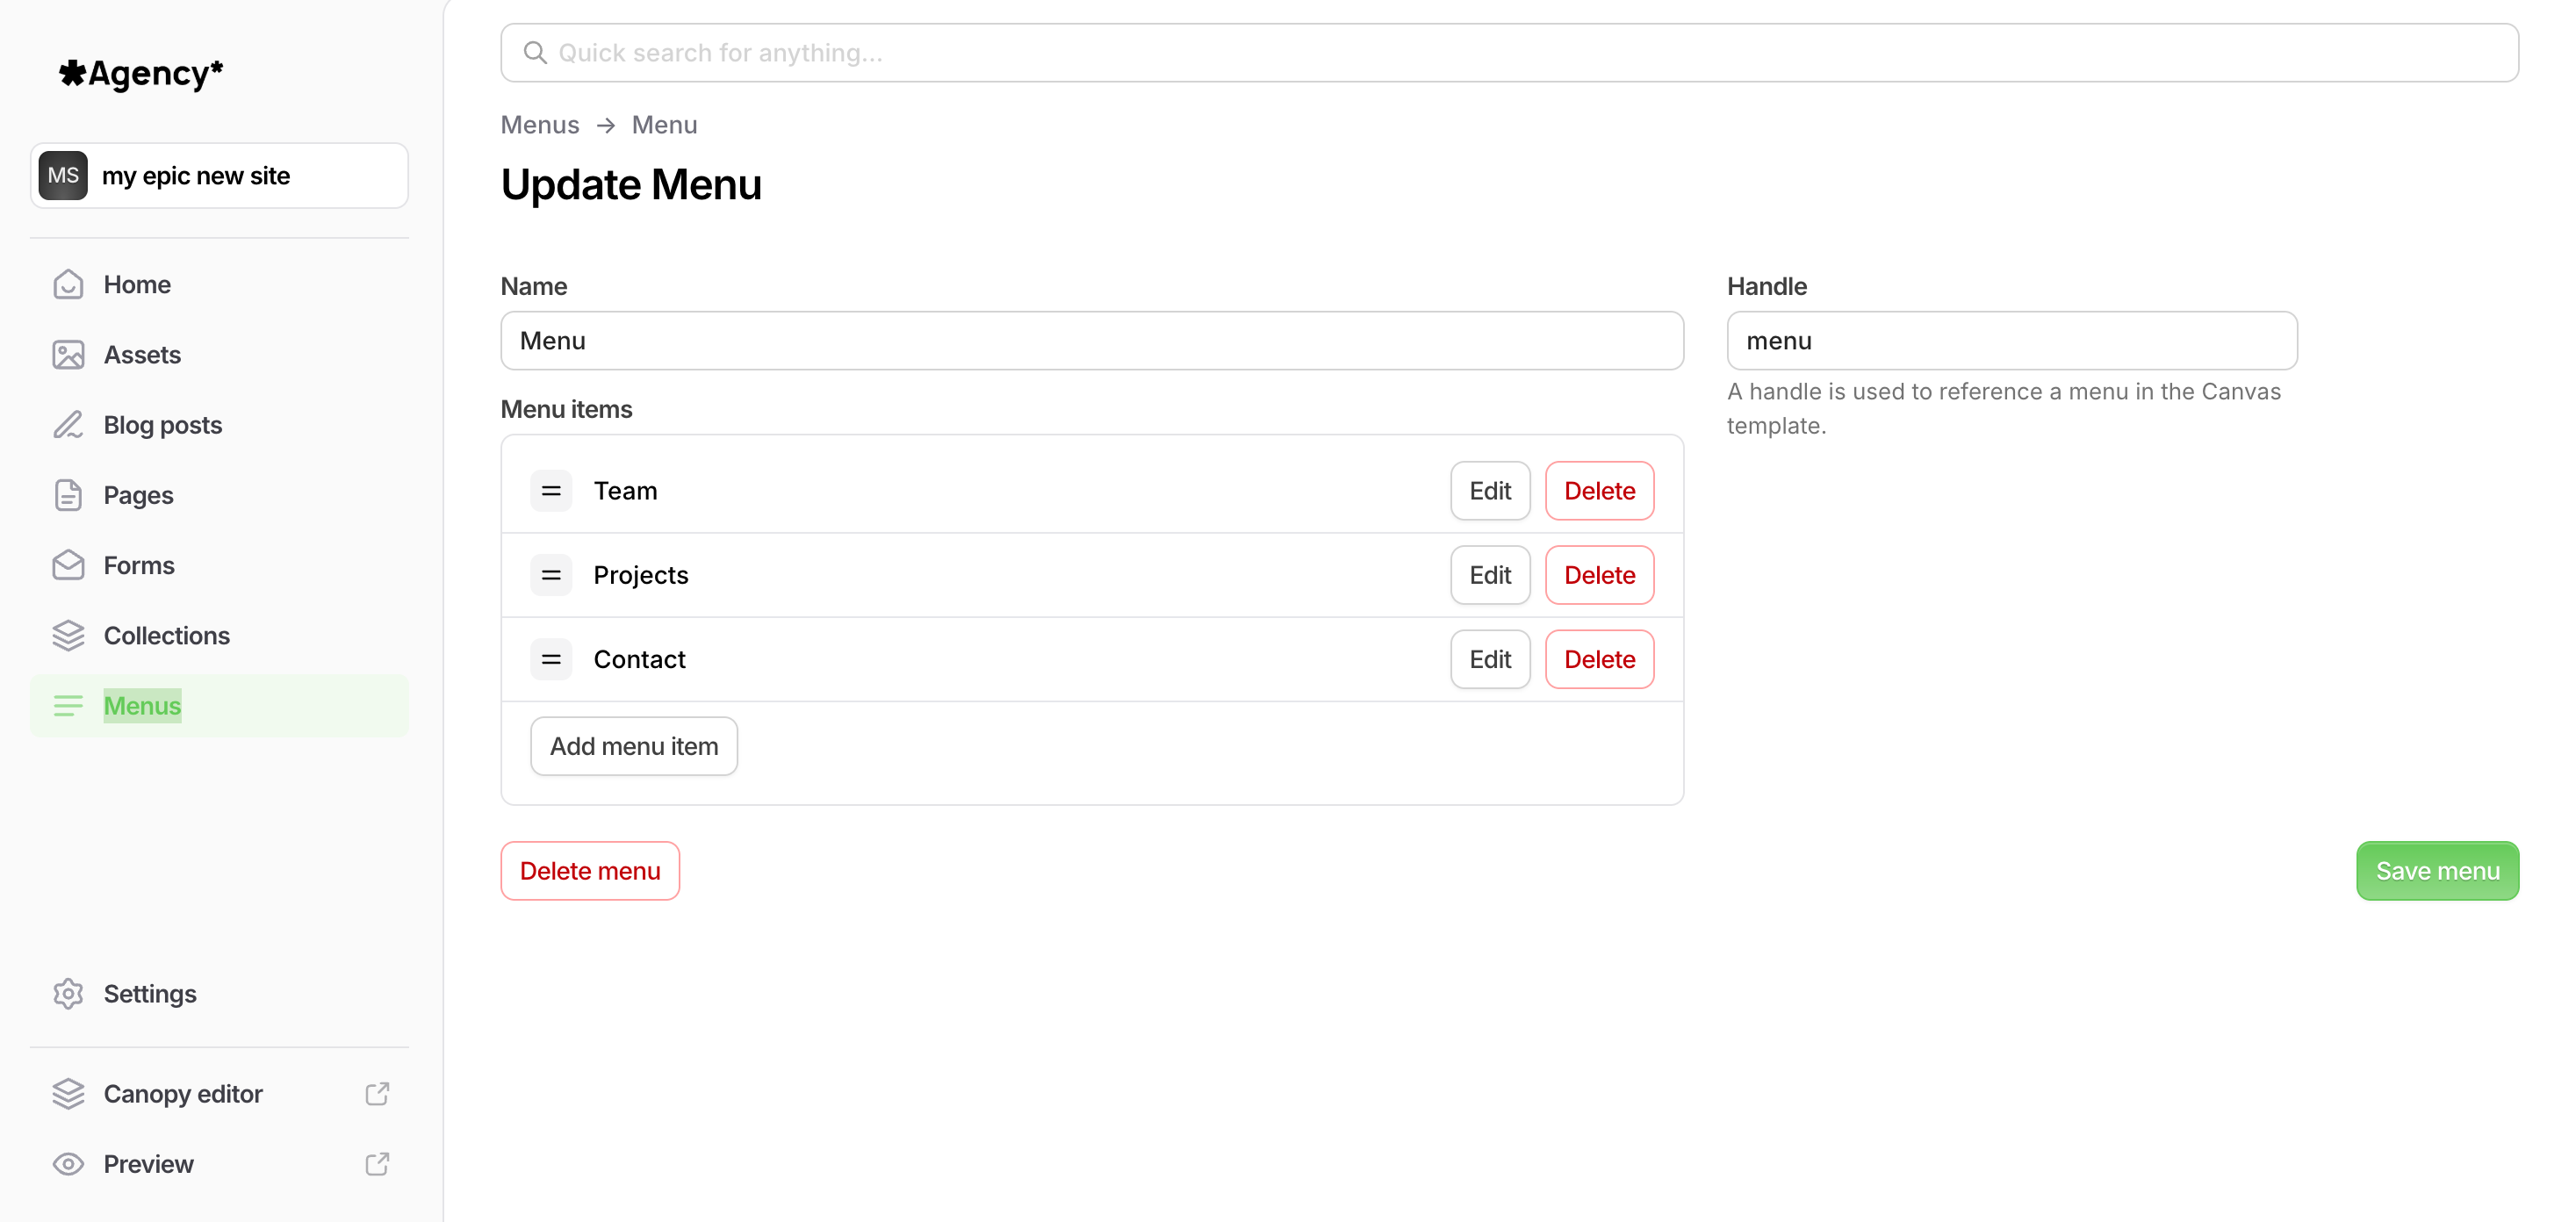Open the Menus breadcrumb link
This screenshot has width=2576, height=1222.
click(539, 124)
